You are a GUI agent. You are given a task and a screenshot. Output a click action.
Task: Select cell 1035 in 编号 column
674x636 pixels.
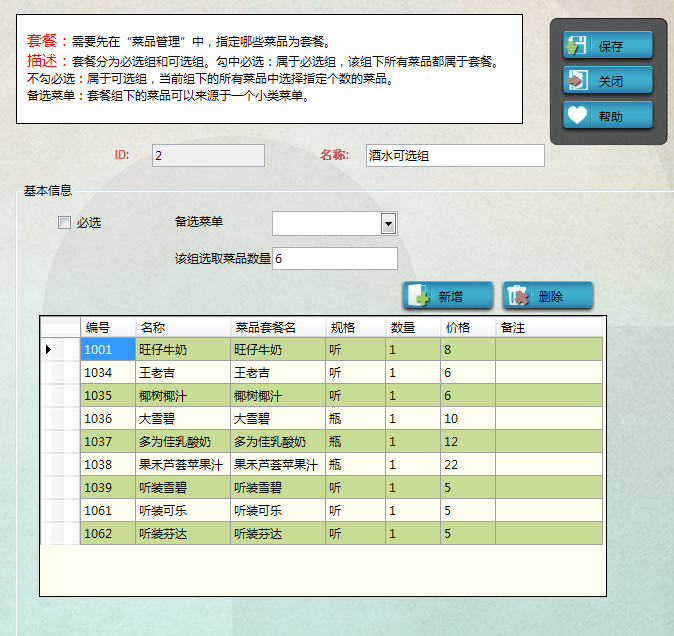tap(108, 395)
